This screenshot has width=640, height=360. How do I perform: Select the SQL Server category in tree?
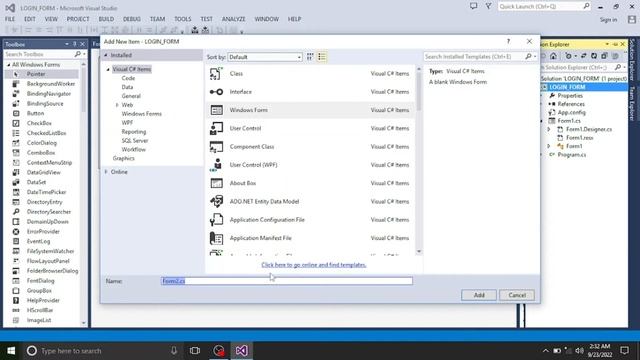tap(135, 140)
